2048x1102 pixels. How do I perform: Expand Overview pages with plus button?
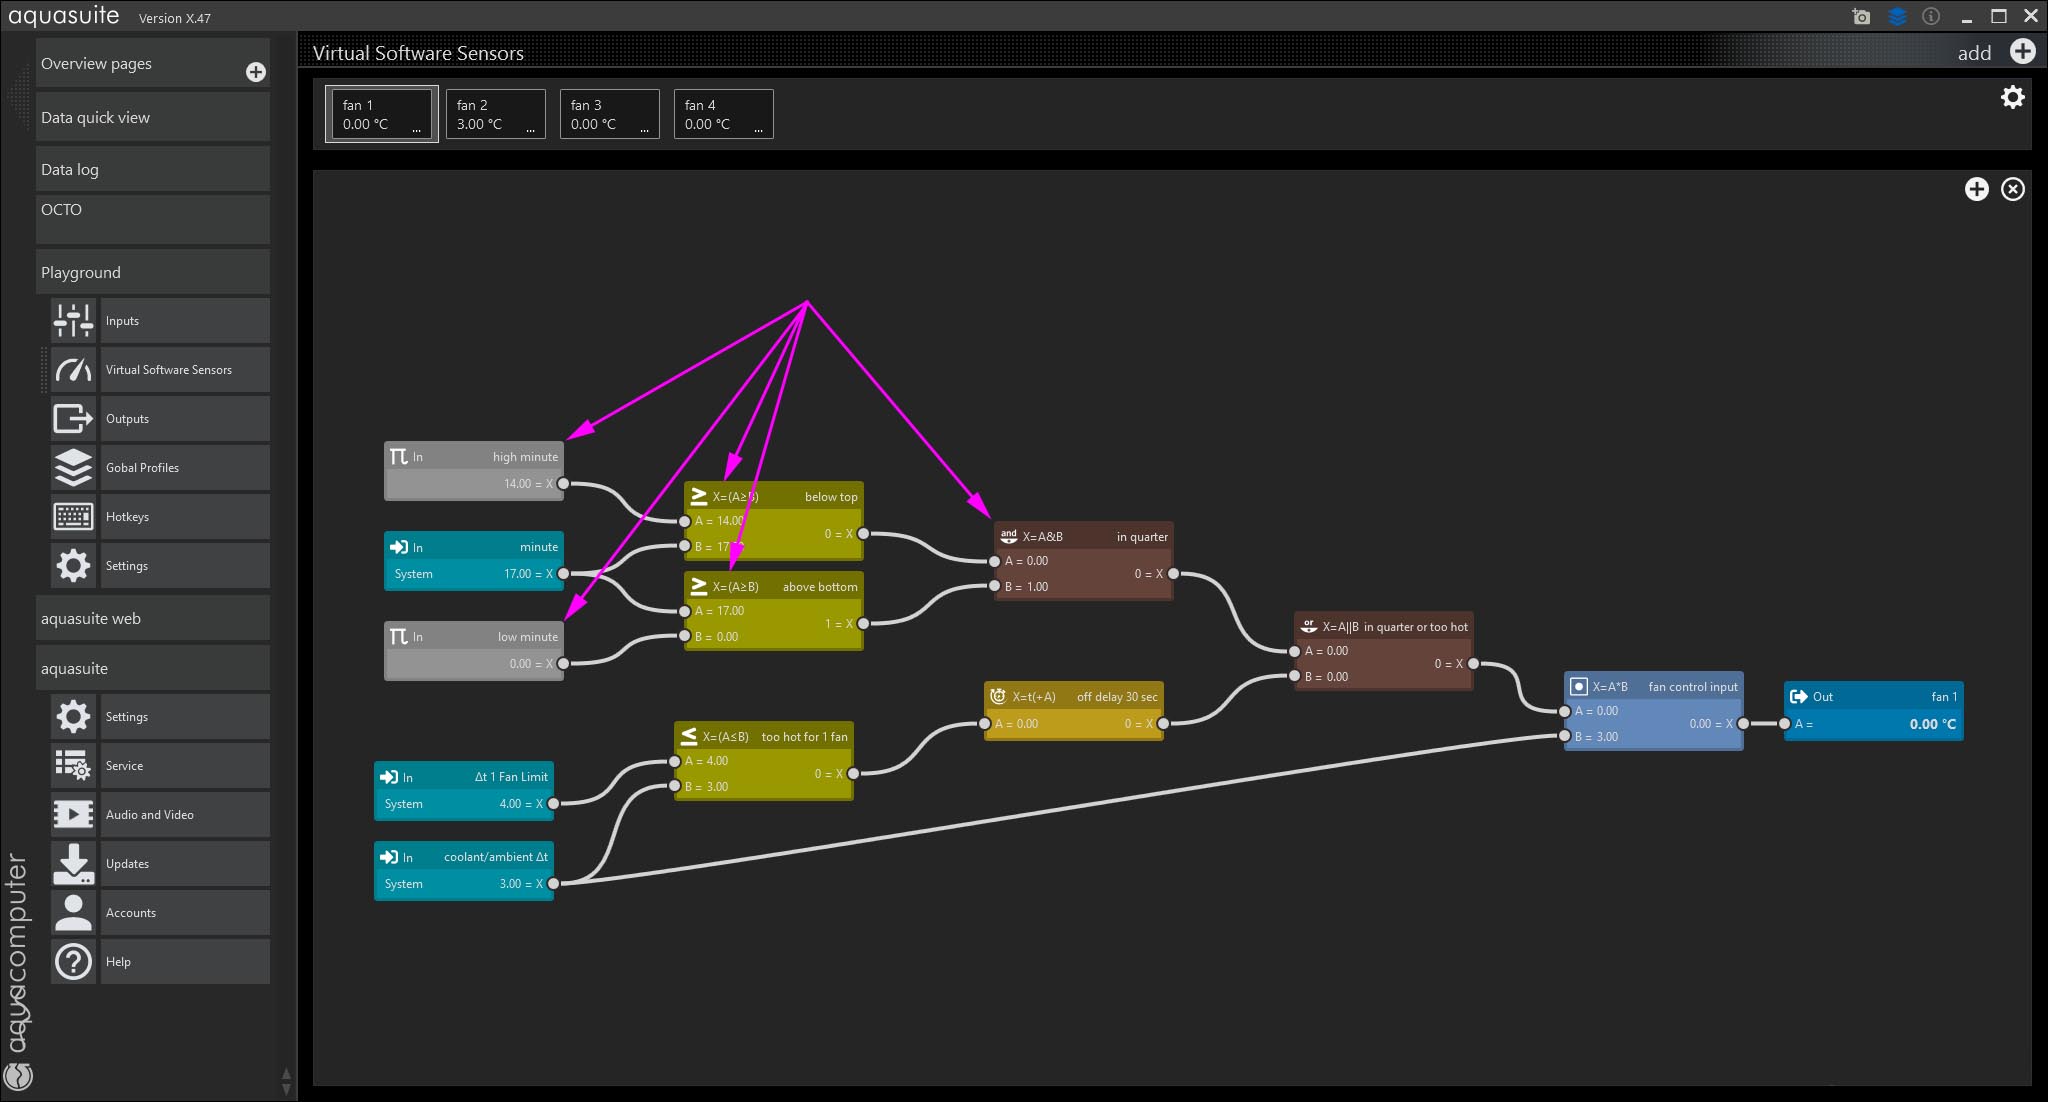255,72
